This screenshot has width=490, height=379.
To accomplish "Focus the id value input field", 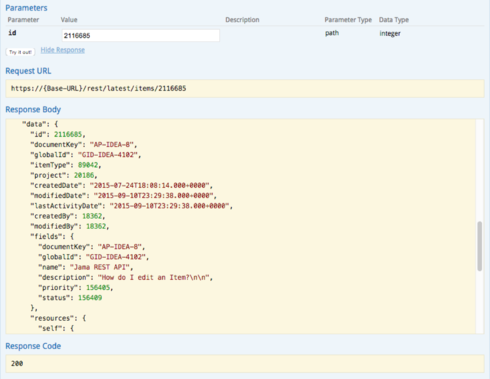I will (141, 35).
